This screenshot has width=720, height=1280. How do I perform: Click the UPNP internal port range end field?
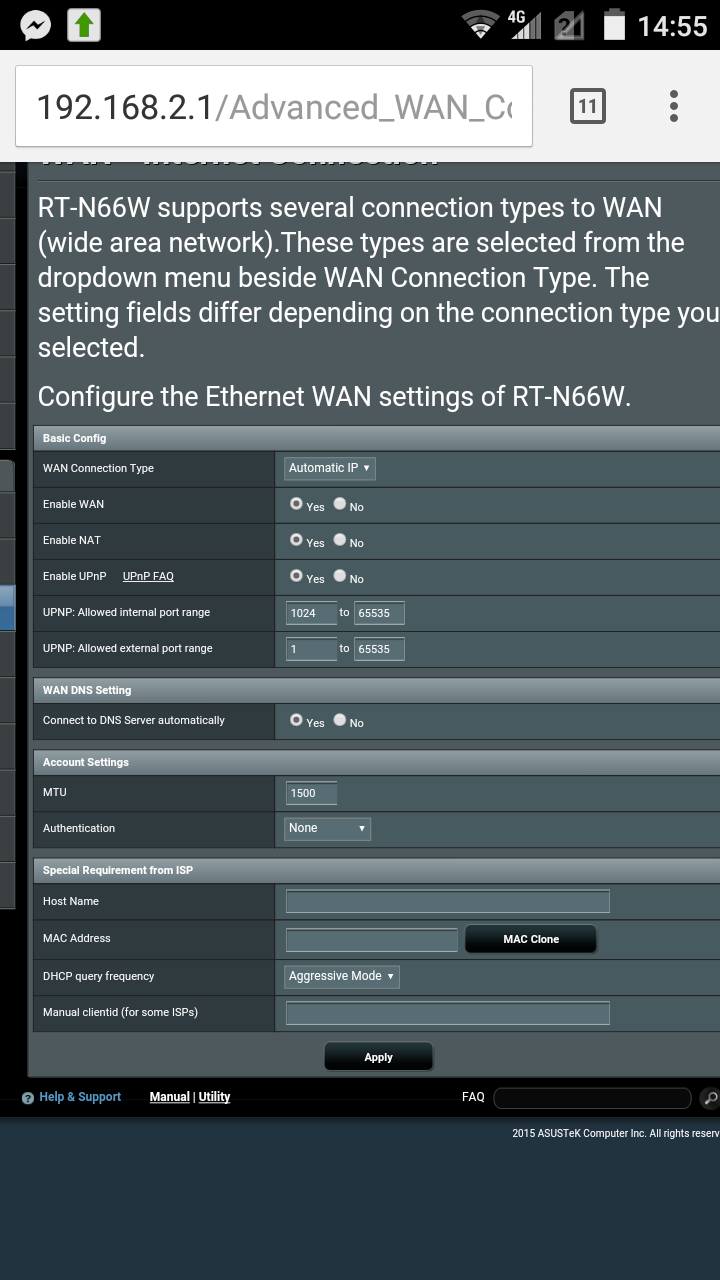(379, 613)
